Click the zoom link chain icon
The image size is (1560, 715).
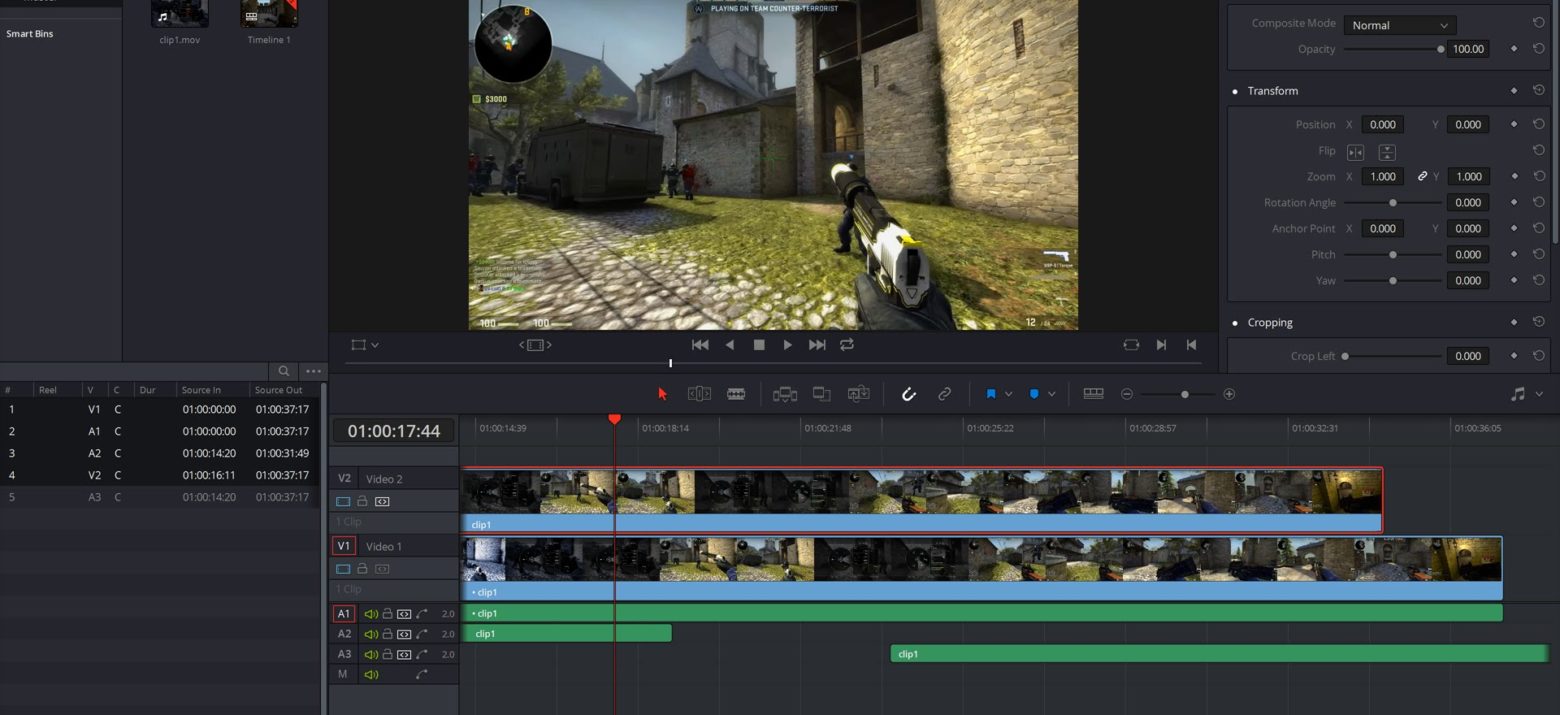pos(1422,176)
